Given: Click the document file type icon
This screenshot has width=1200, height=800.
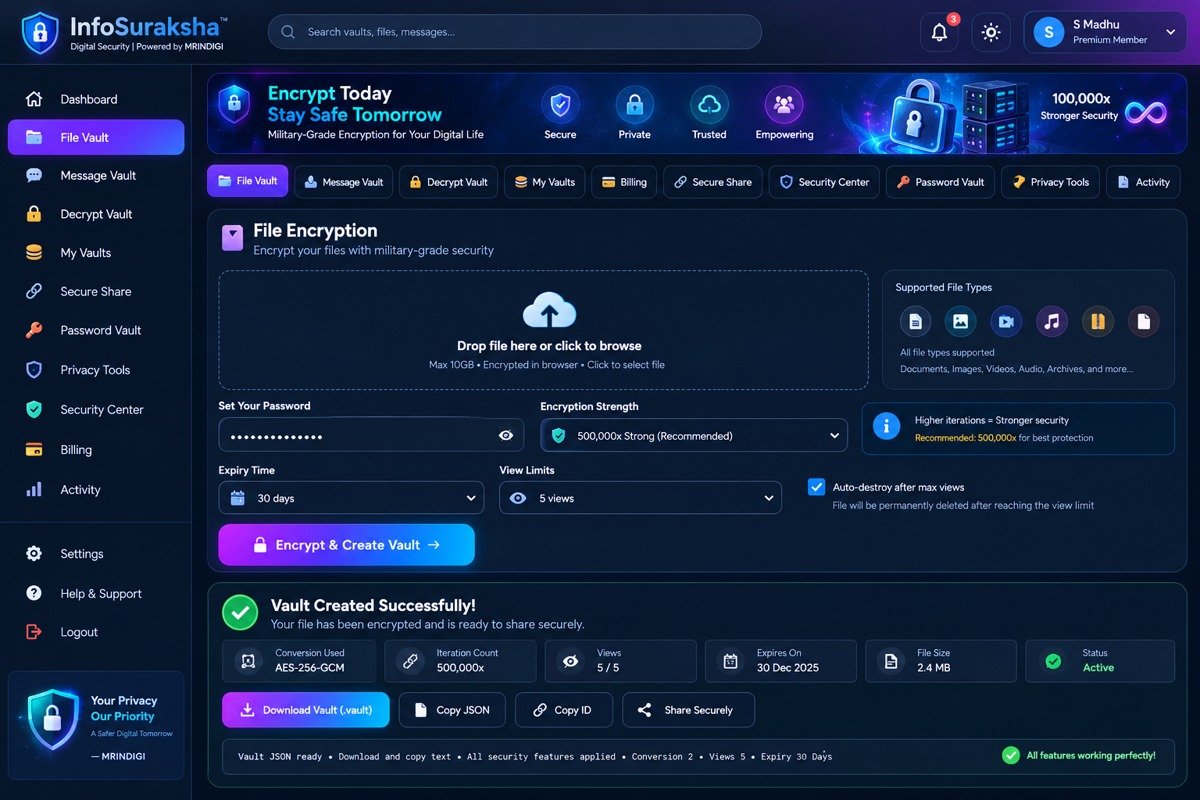Looking at the screenshot, I should tap(915, 321).
